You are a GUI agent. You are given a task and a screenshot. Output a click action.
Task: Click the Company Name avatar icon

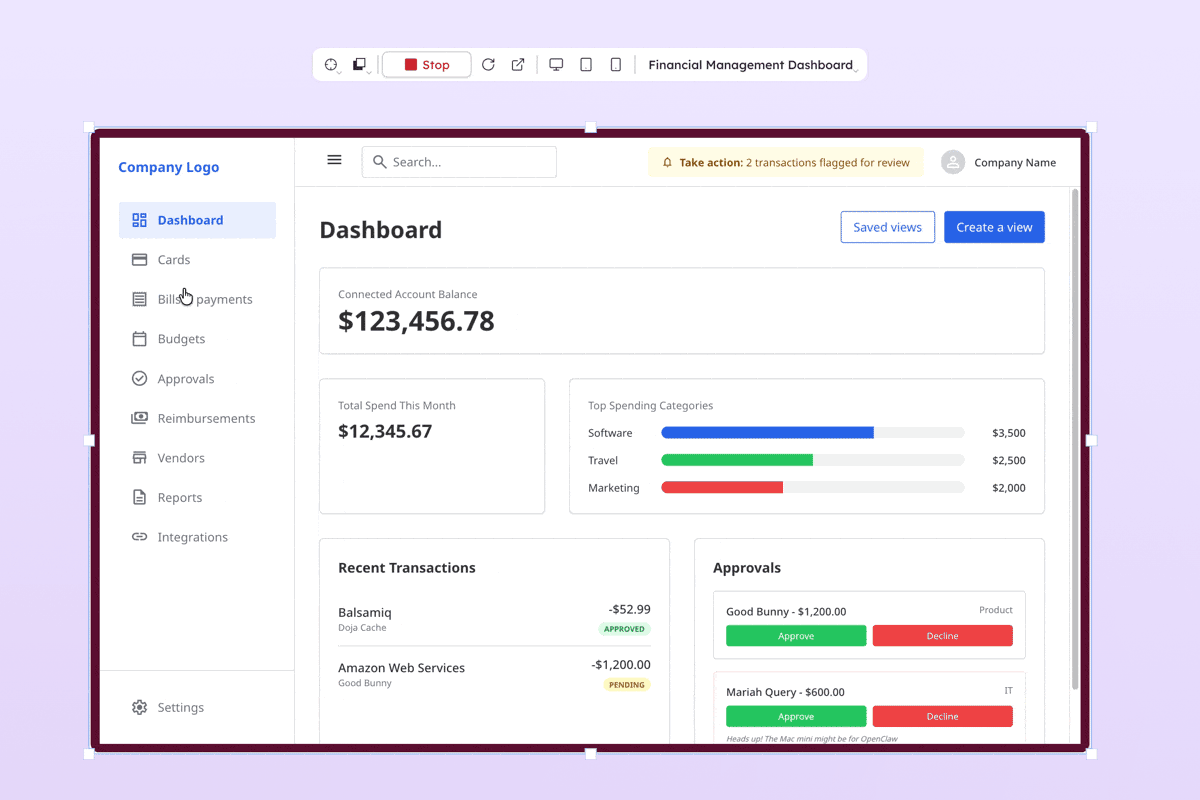point(953,162)
